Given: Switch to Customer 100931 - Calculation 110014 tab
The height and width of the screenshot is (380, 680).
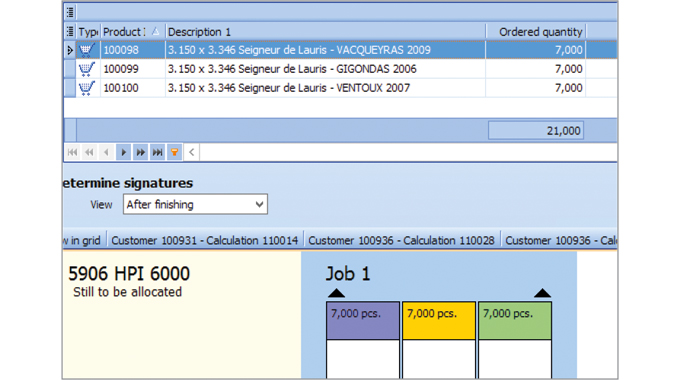Looking at the screenshot, I should click(x=205, y=240).
